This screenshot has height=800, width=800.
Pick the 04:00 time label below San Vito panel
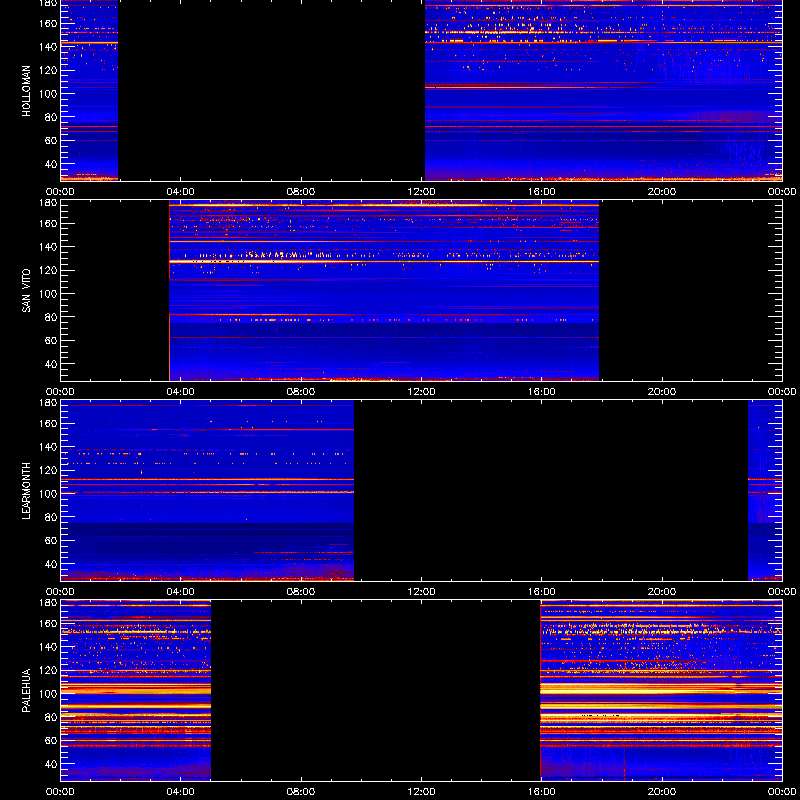pos(181,392)
